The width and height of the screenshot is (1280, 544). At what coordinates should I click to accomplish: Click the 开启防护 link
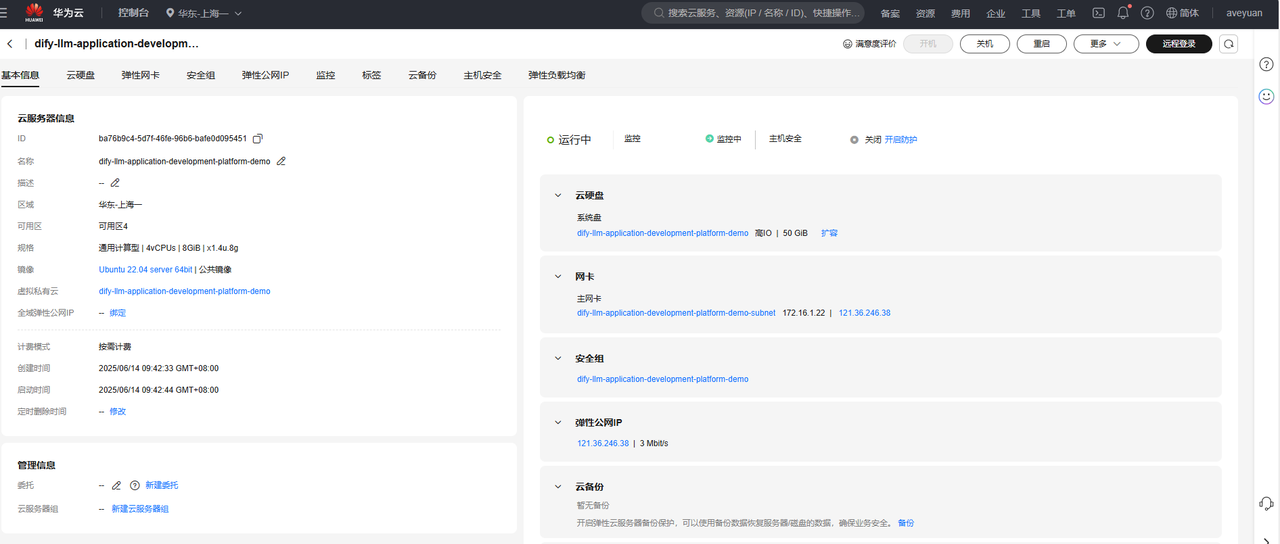(900, 140)
